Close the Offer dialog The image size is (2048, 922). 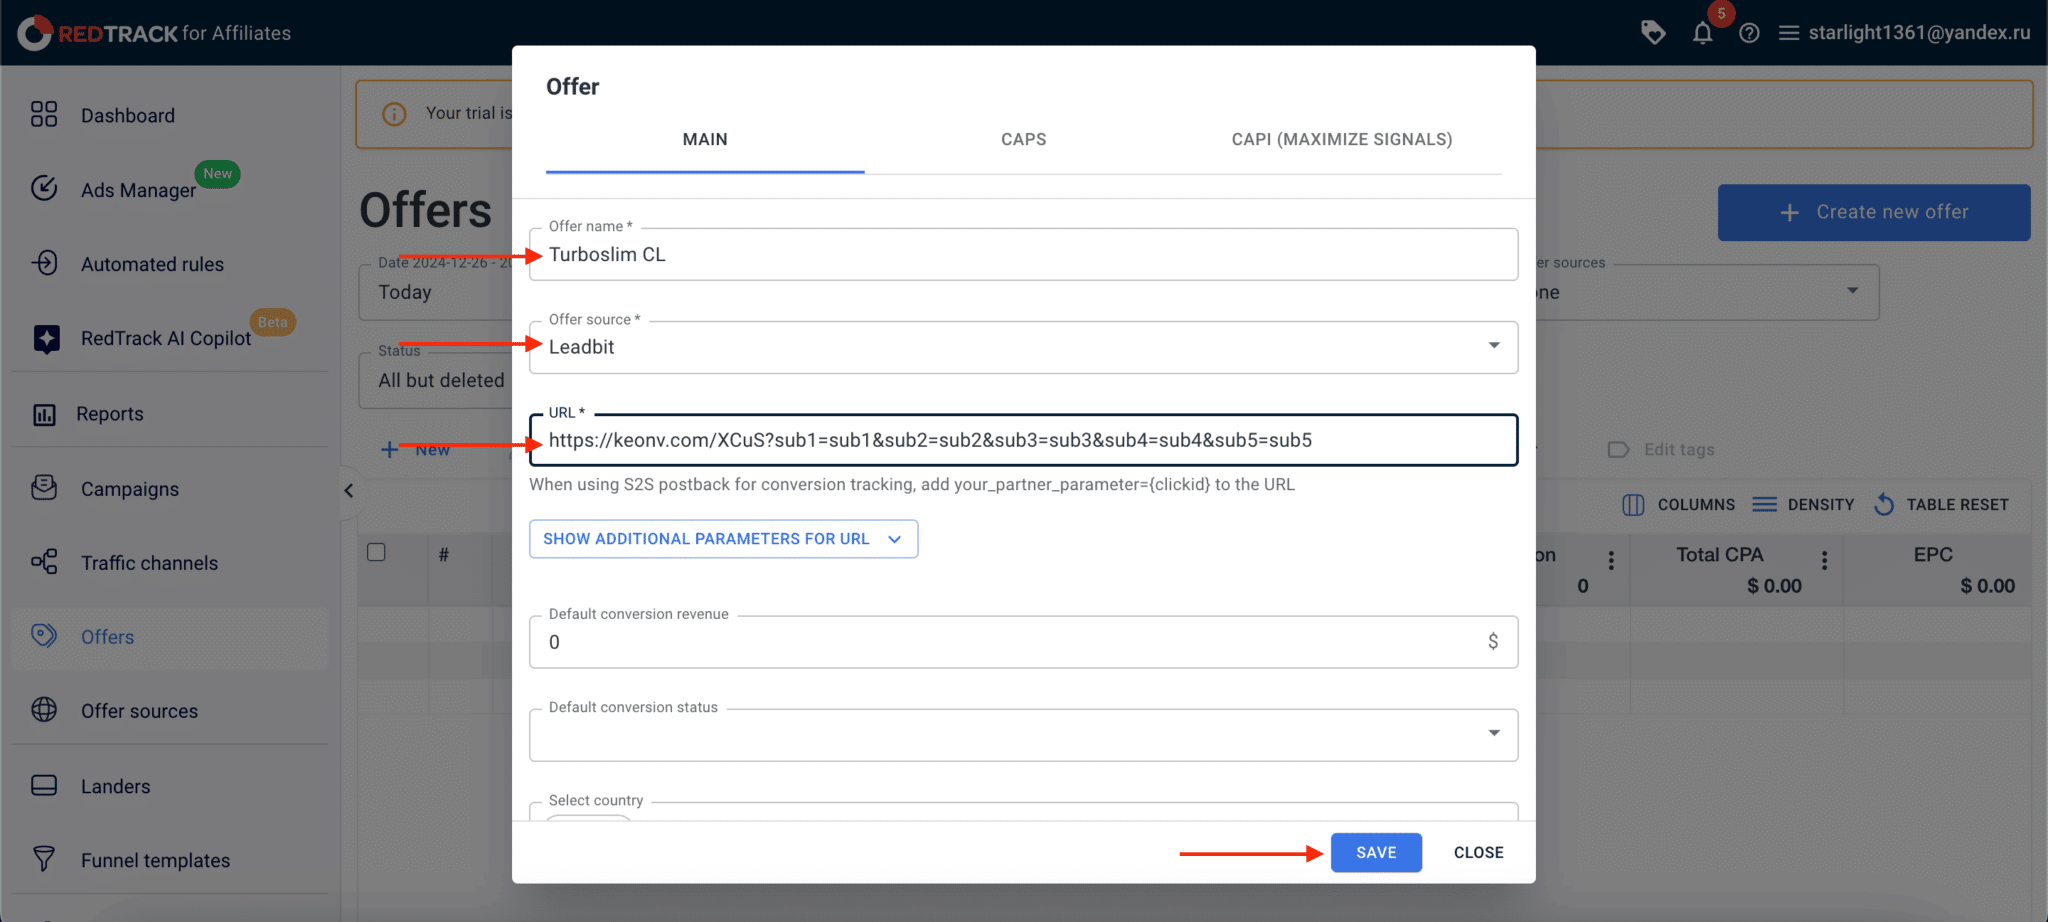coord(1478,853)
